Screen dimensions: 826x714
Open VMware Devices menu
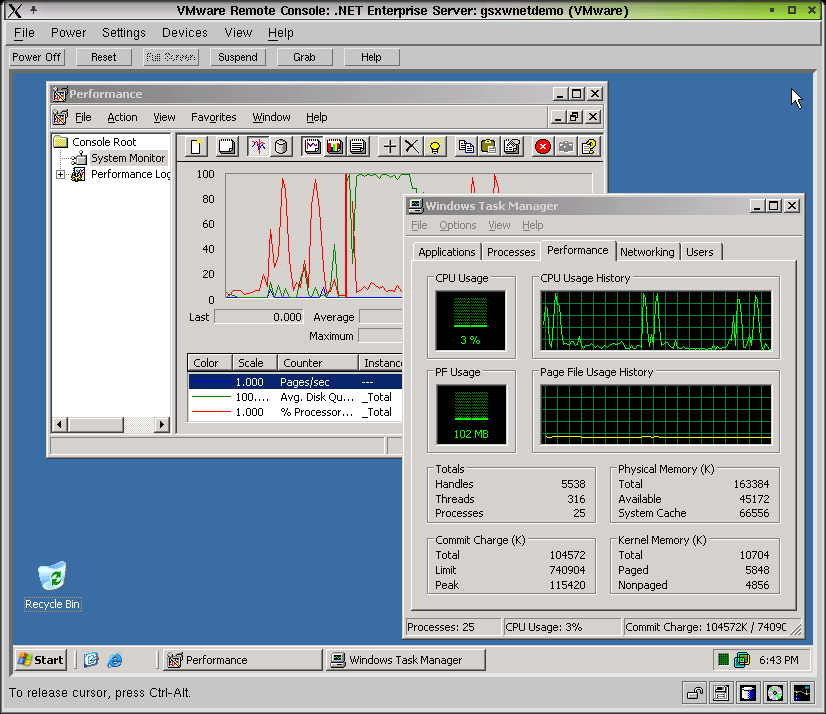pos(185,33)
